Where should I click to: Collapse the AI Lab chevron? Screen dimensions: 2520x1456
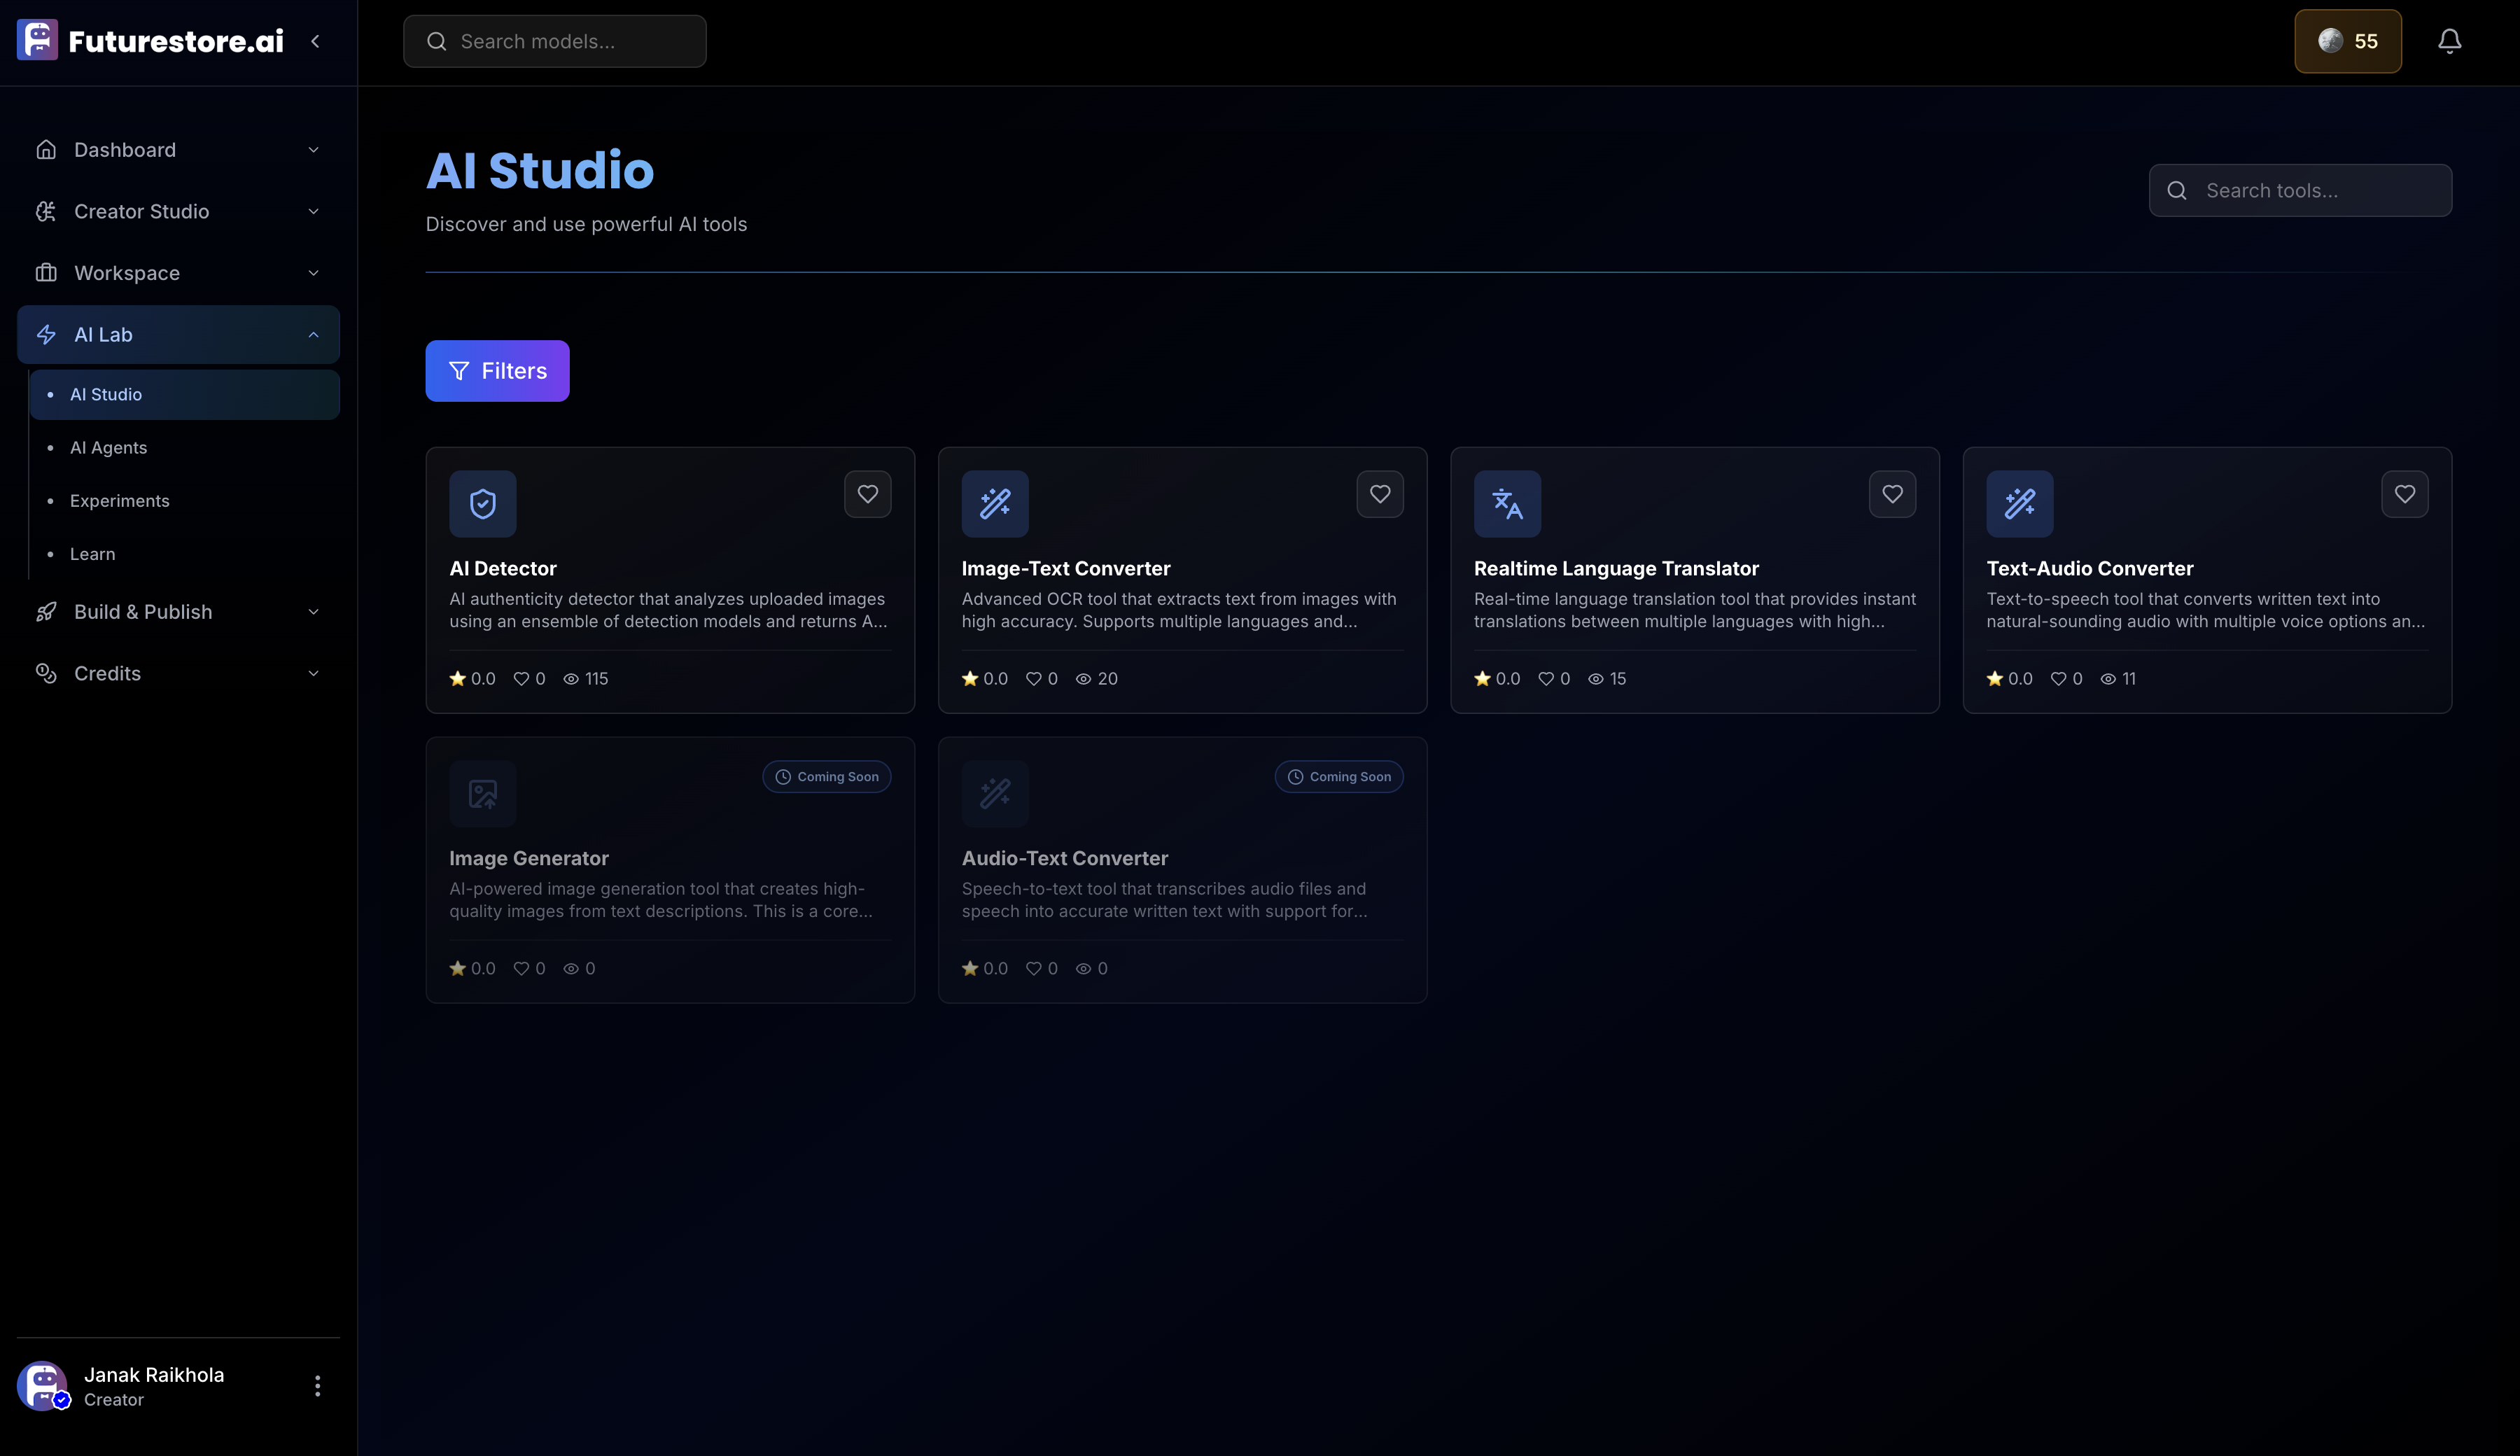tap(313, 335)
